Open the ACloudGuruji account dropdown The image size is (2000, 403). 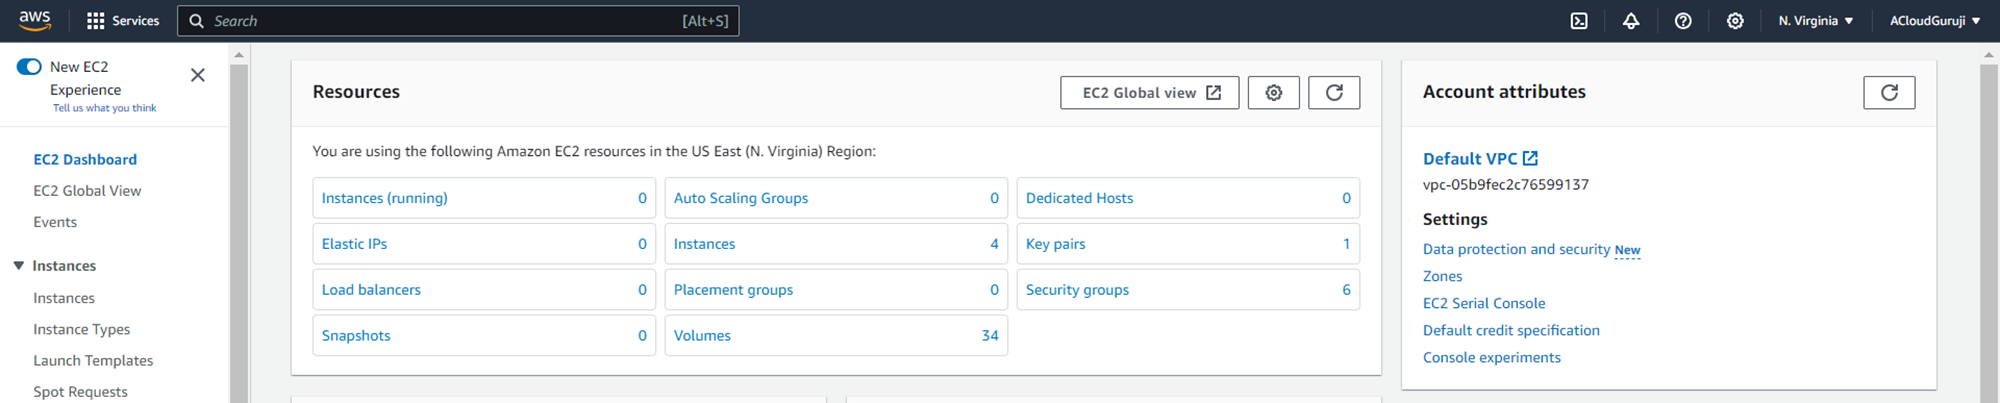coord(1934,21)
